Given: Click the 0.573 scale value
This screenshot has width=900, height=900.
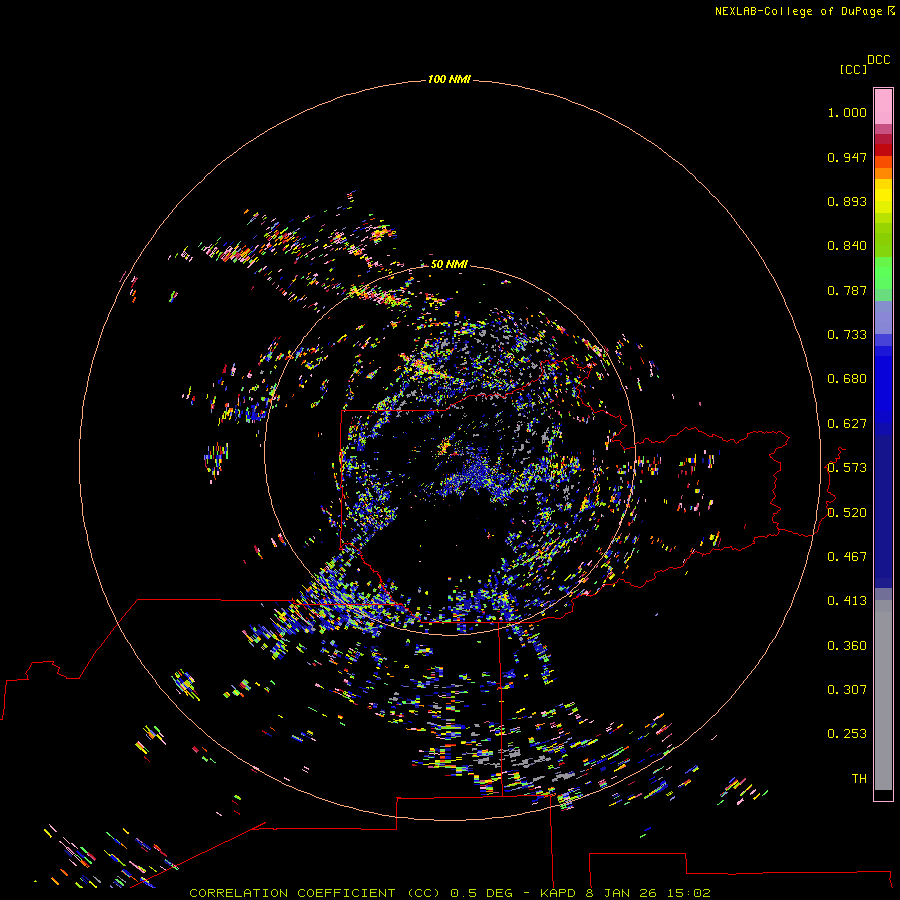Looking at the screenshot, I should [x=847, y=468].
